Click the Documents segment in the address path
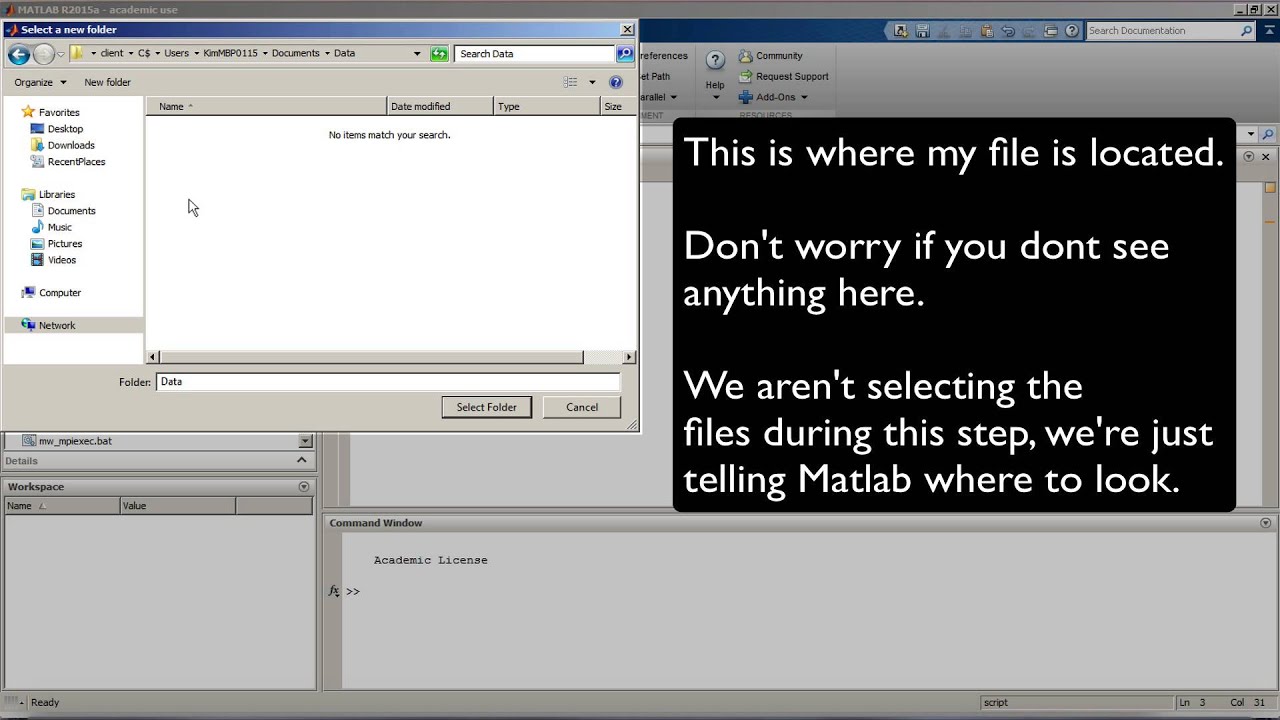Screen dimensions: 1280x720 coord(296,53)
